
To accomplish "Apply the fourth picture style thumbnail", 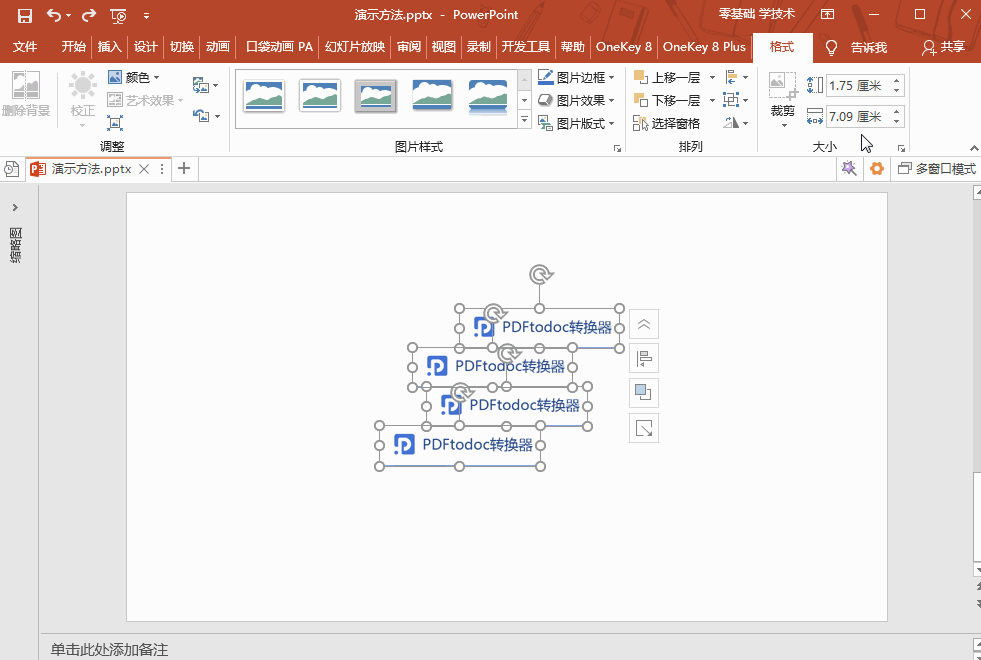I will pyautogui.click(x=432, y=96).
